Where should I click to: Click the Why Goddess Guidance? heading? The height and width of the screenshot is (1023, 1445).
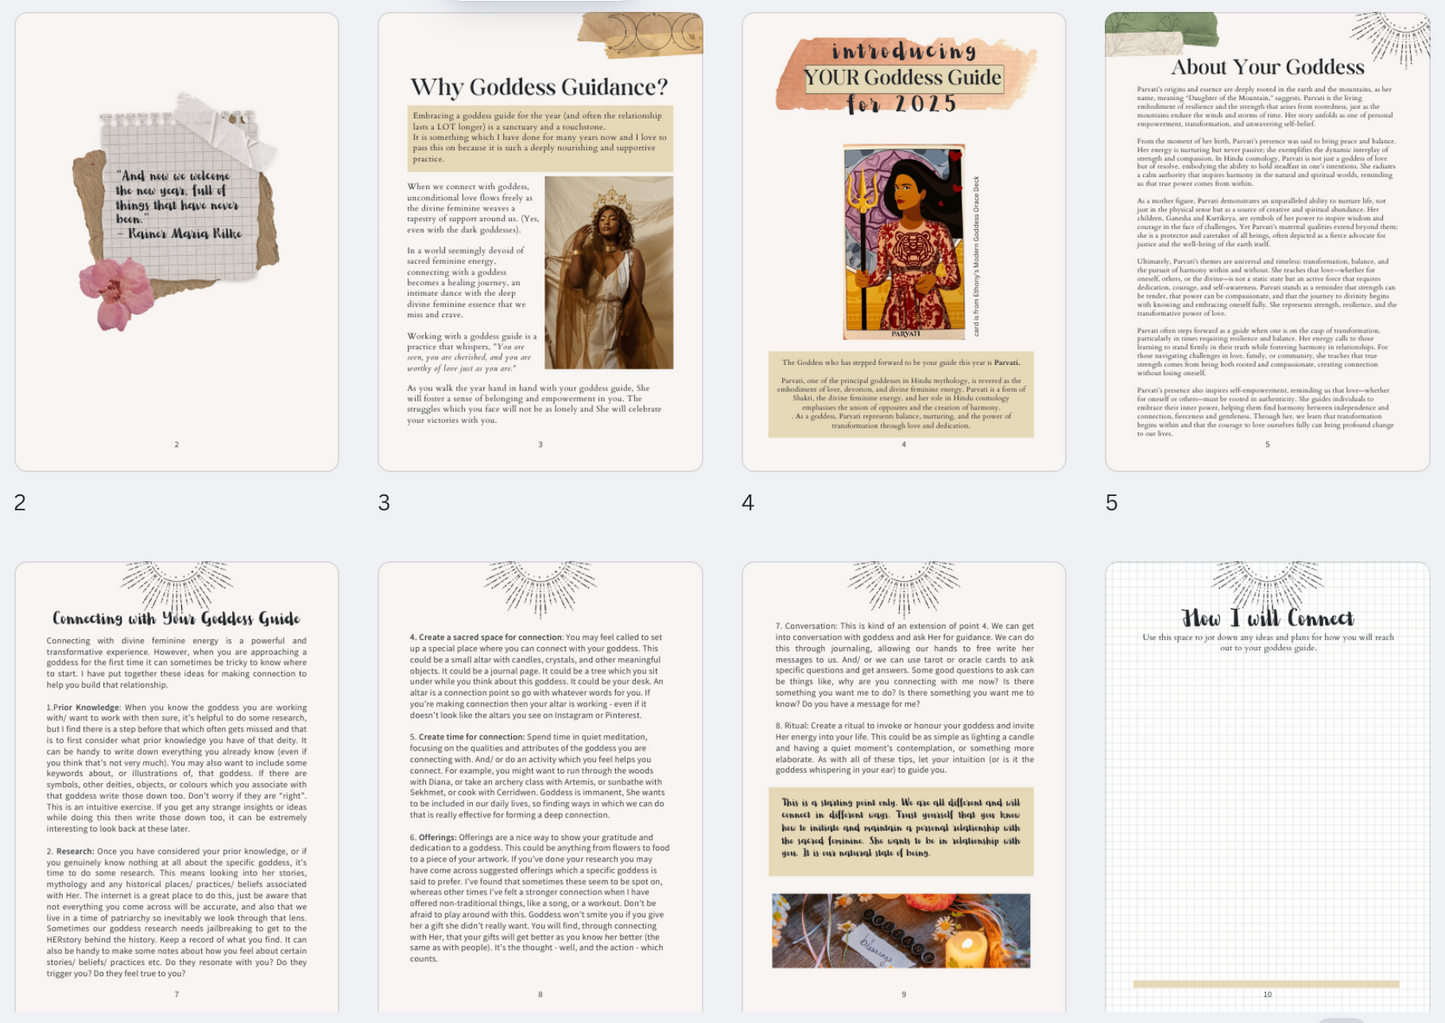[539, 87]
